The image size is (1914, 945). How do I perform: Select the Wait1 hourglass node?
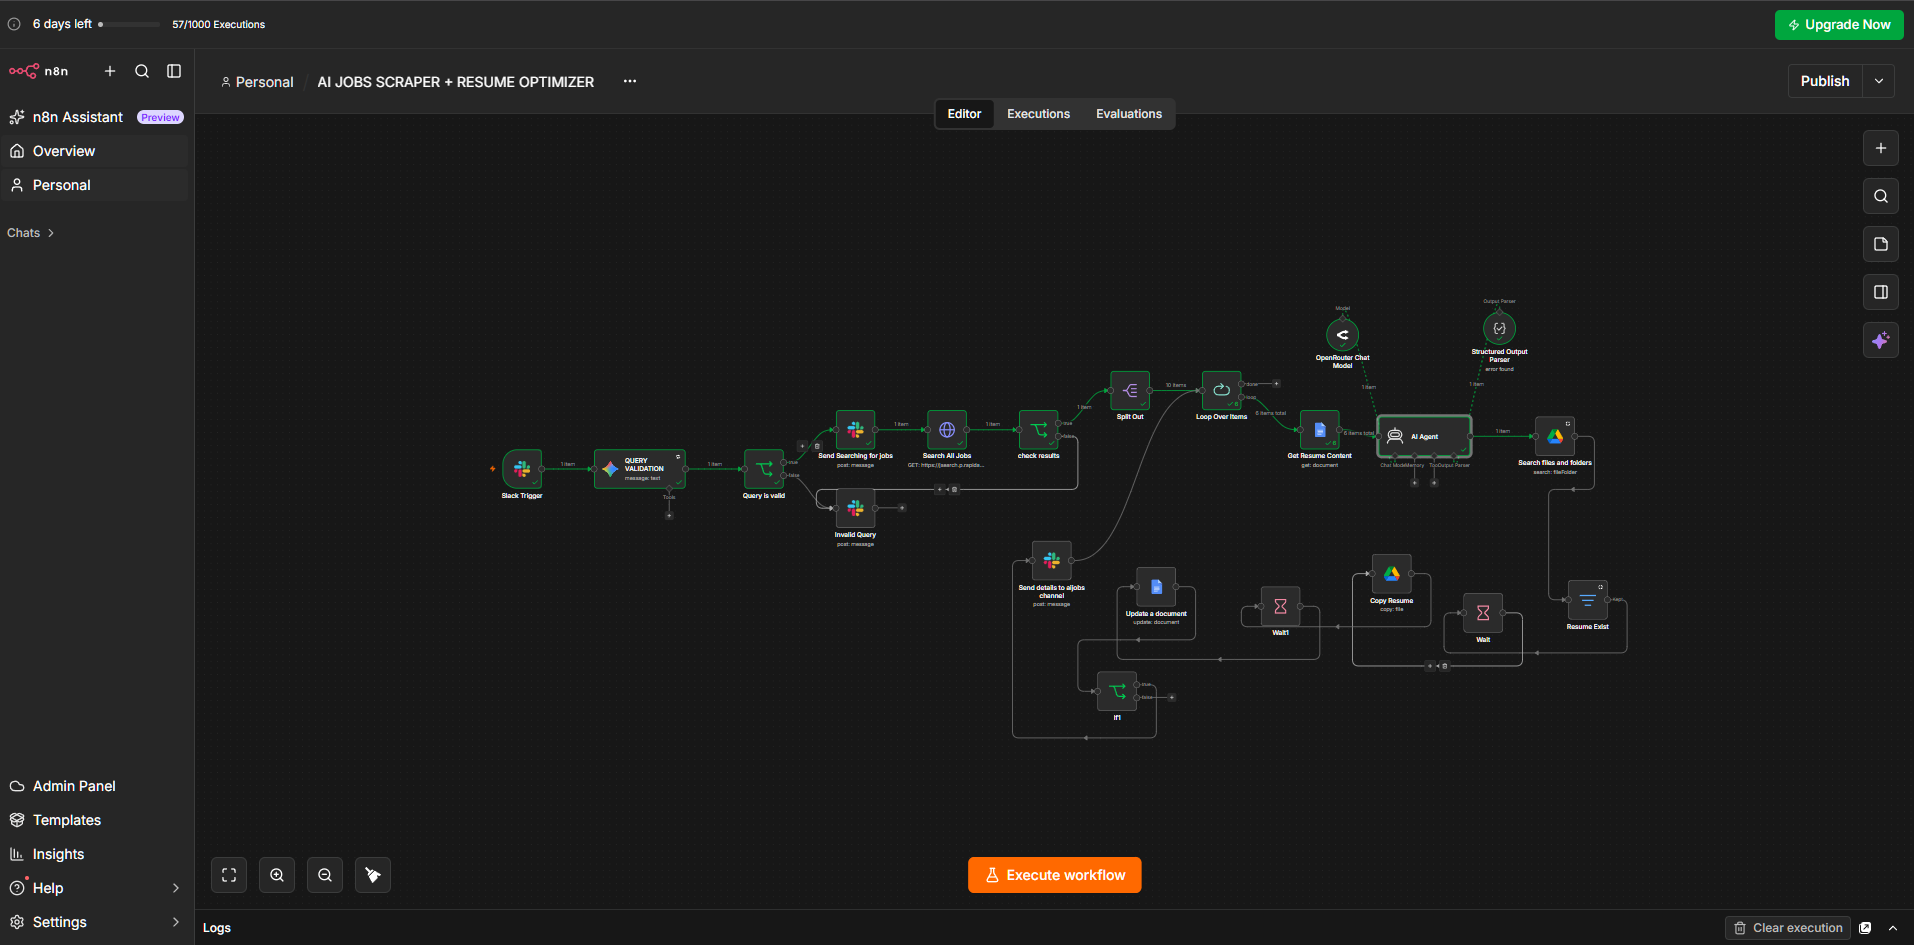[1280, 607]
